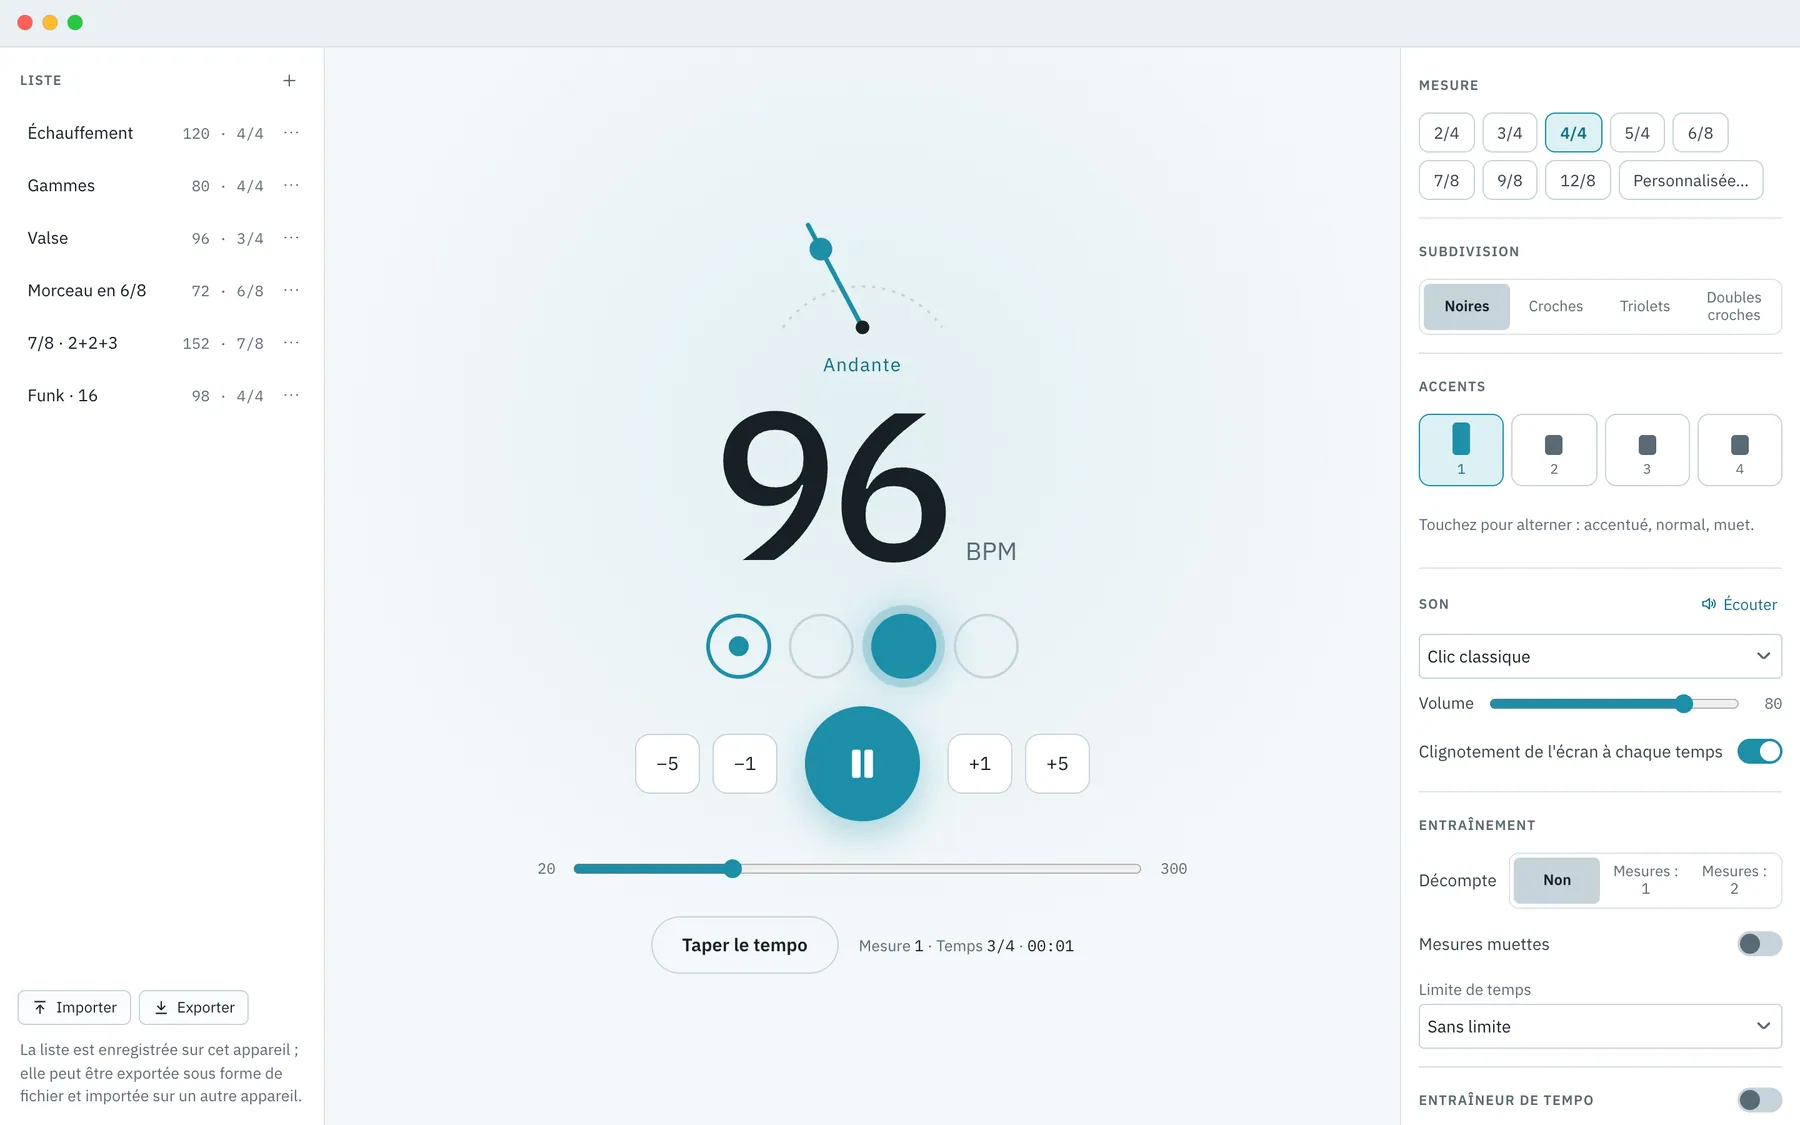Set Décompte to Mesures : 2
The width and height of the screenshot is (1800, 1125).
1734,880
